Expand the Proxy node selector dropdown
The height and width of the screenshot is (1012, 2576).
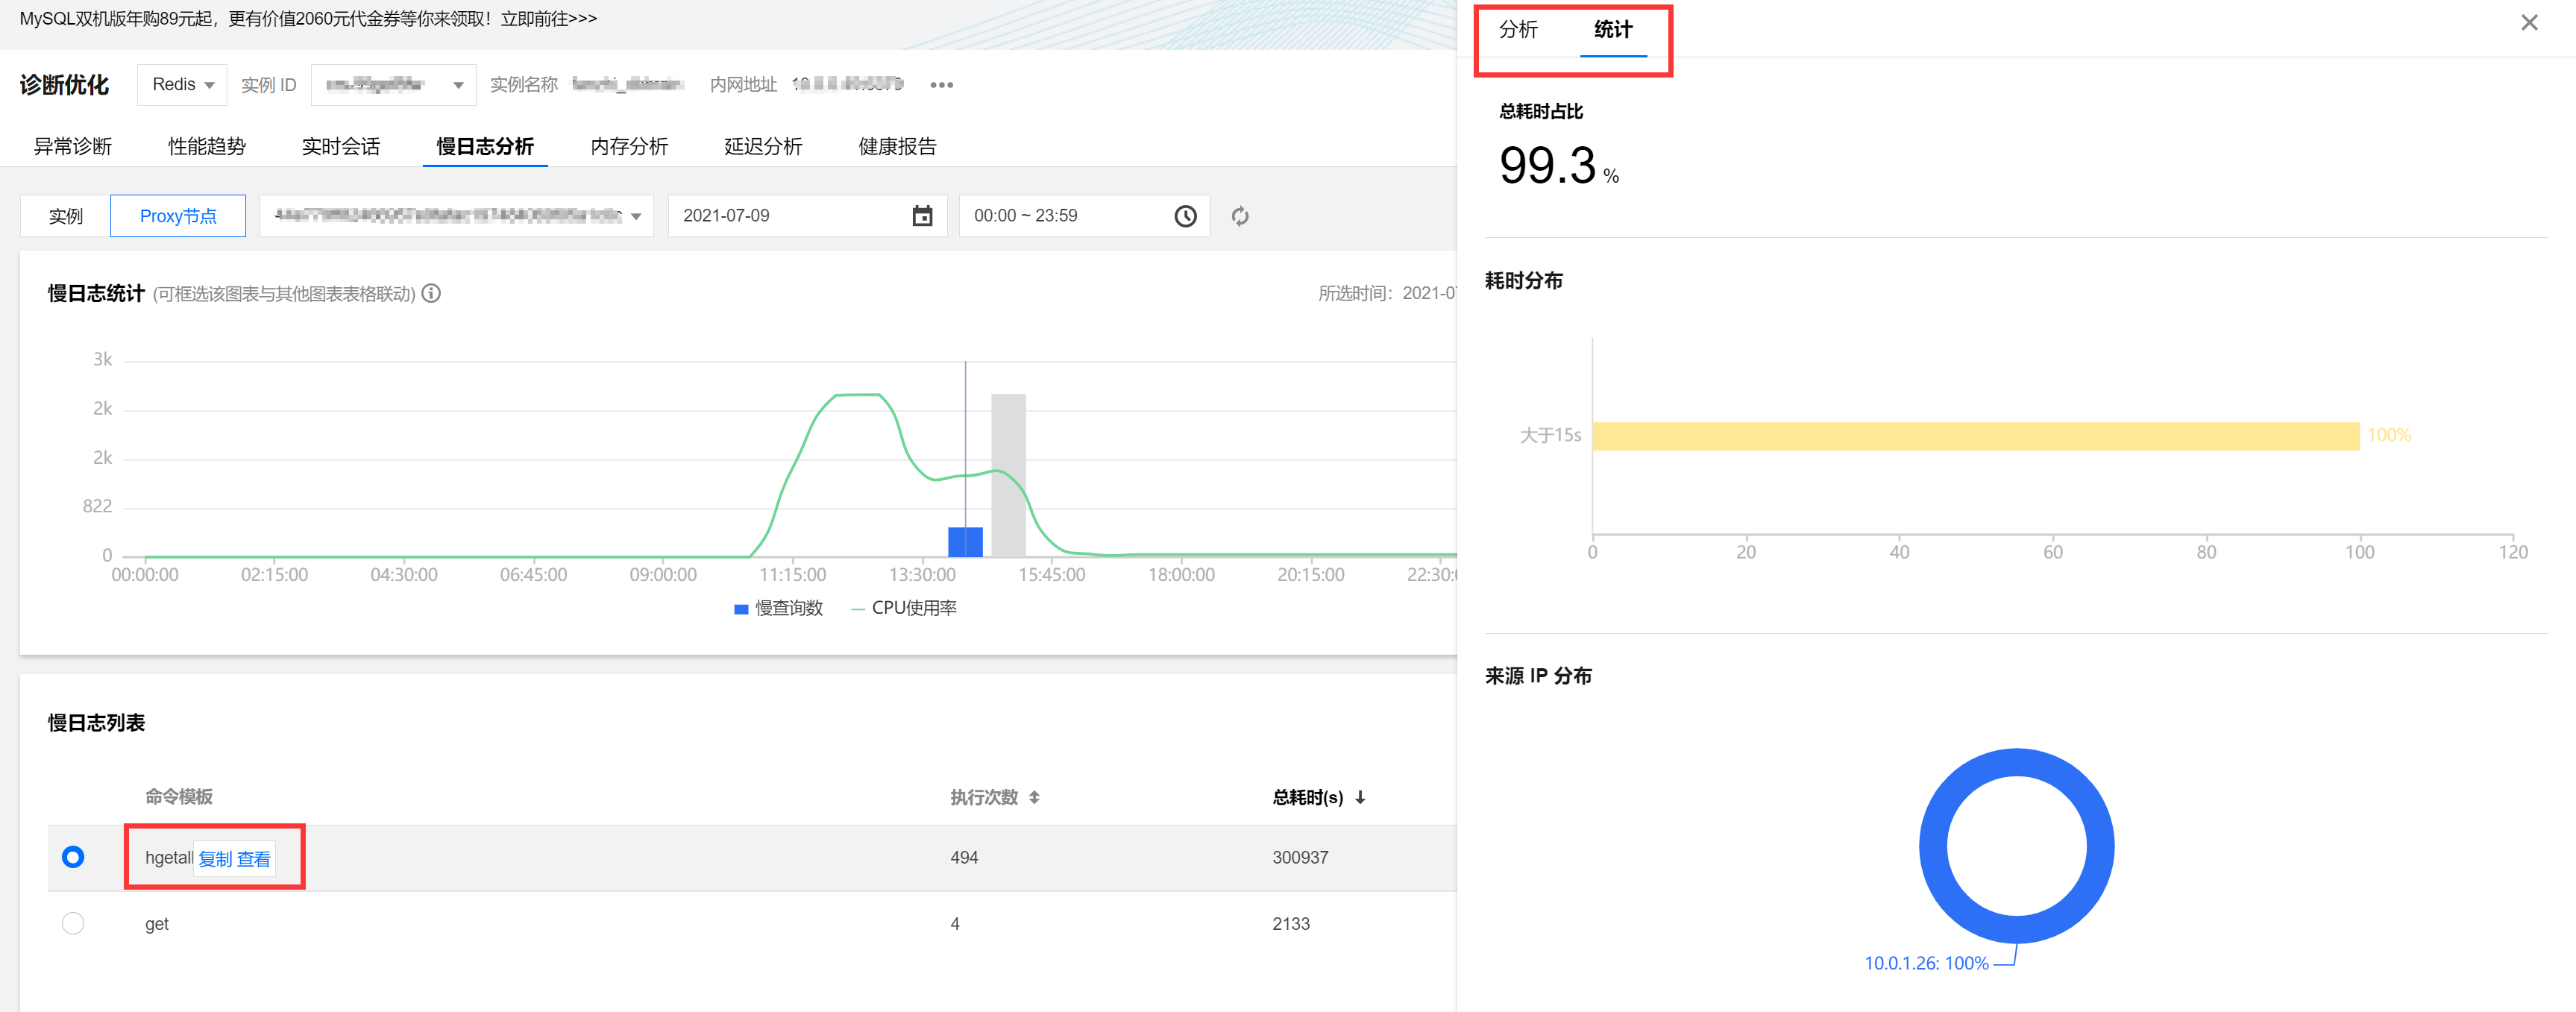pyautogui.click(x=456, y=216)
